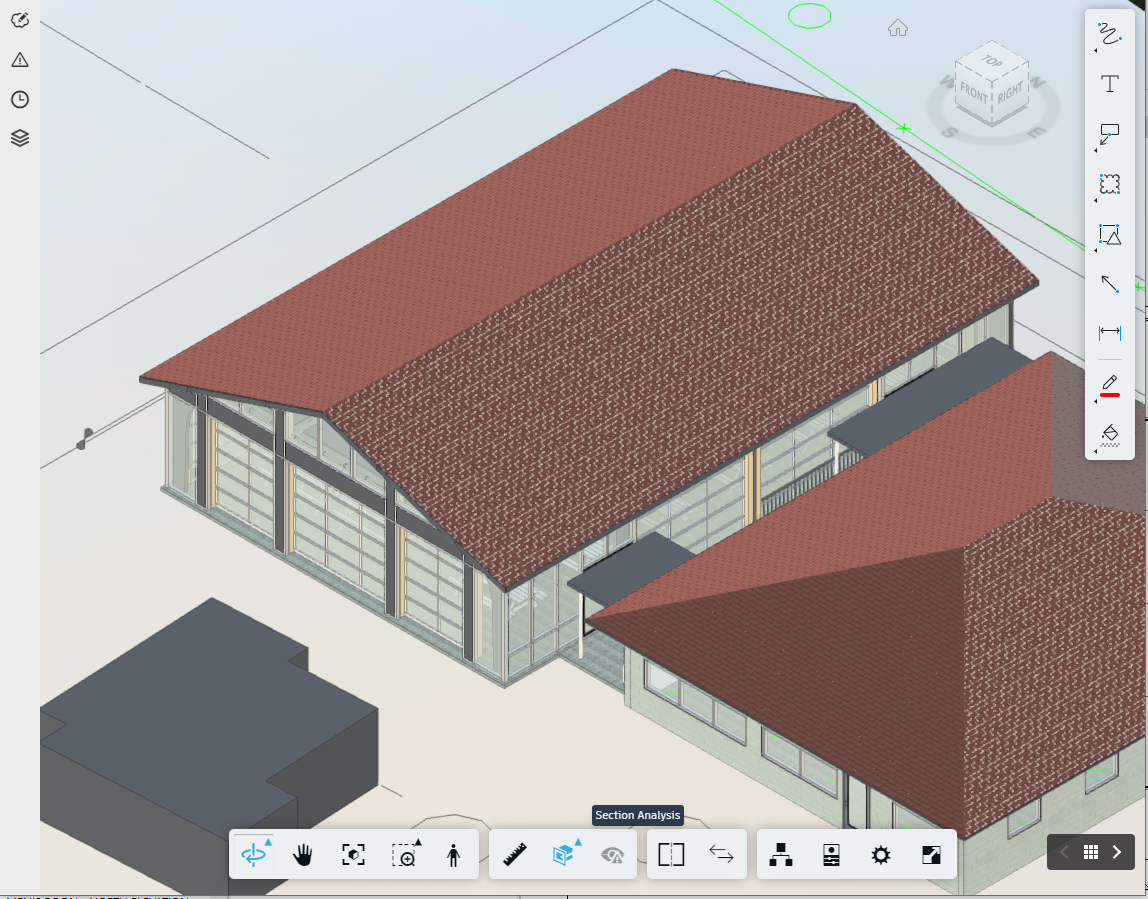
Task: Open the Model Browser
Action: point(781,855)
